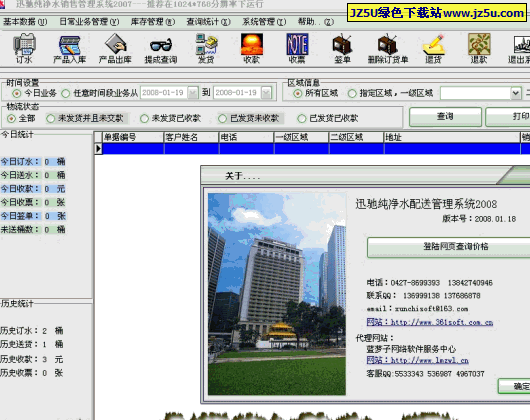Image resolution: width=530 pixels, height=420 pixels.
Task: Expand the start date dropdown
Action: click(x=193, y=93)
